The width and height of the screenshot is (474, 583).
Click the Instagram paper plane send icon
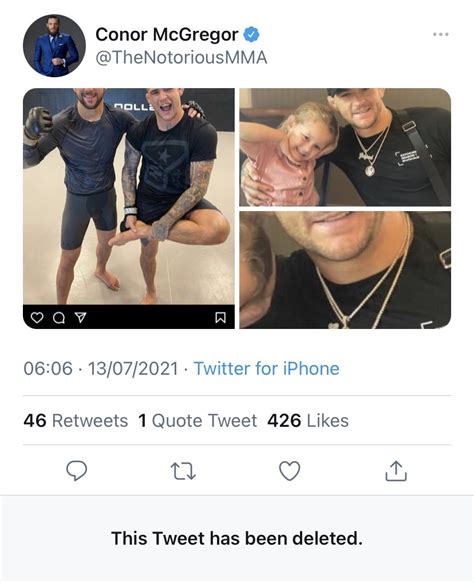[80, 317]
